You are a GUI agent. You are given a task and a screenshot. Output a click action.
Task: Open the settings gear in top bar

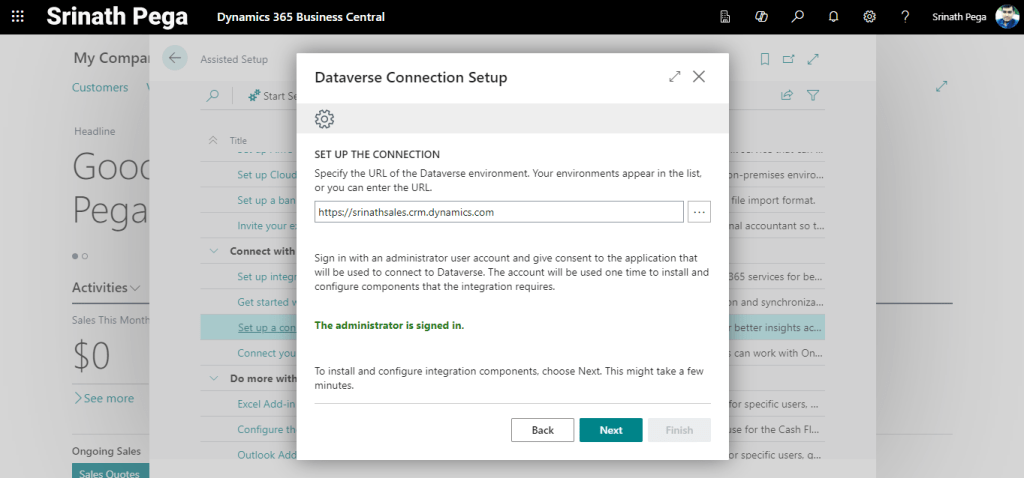click(869, 17)
